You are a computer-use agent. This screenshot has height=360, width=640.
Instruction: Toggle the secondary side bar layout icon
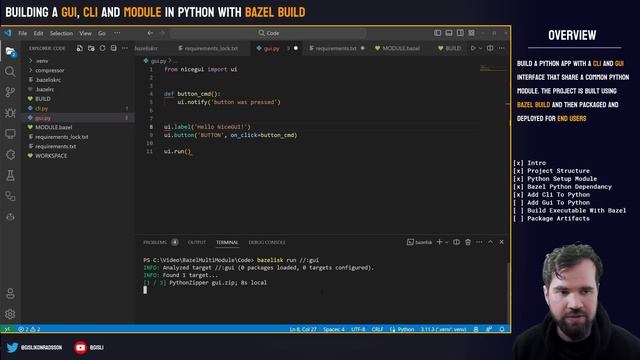460,33
